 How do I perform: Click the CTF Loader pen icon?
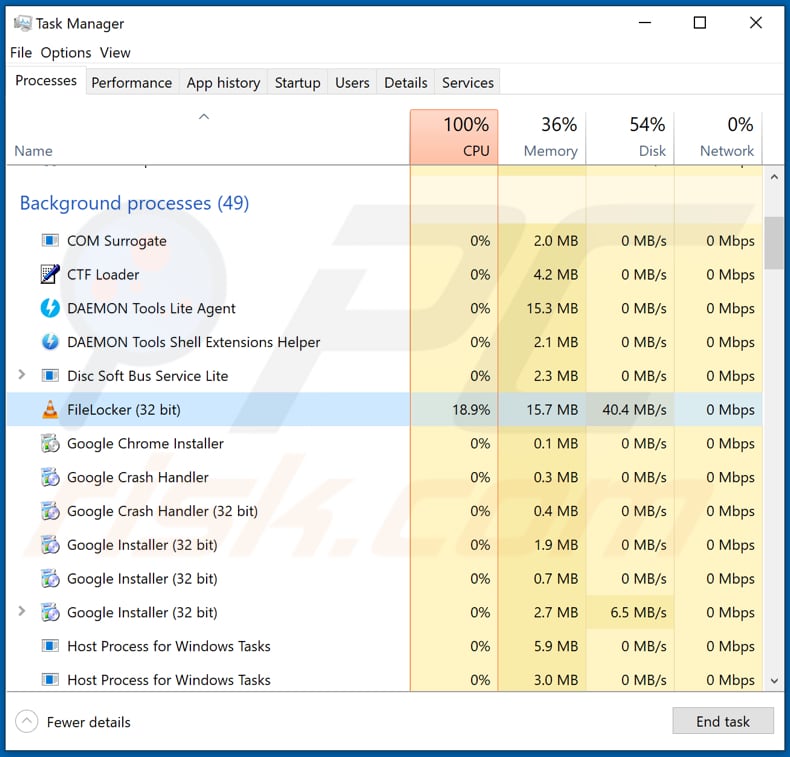[50, 274]
